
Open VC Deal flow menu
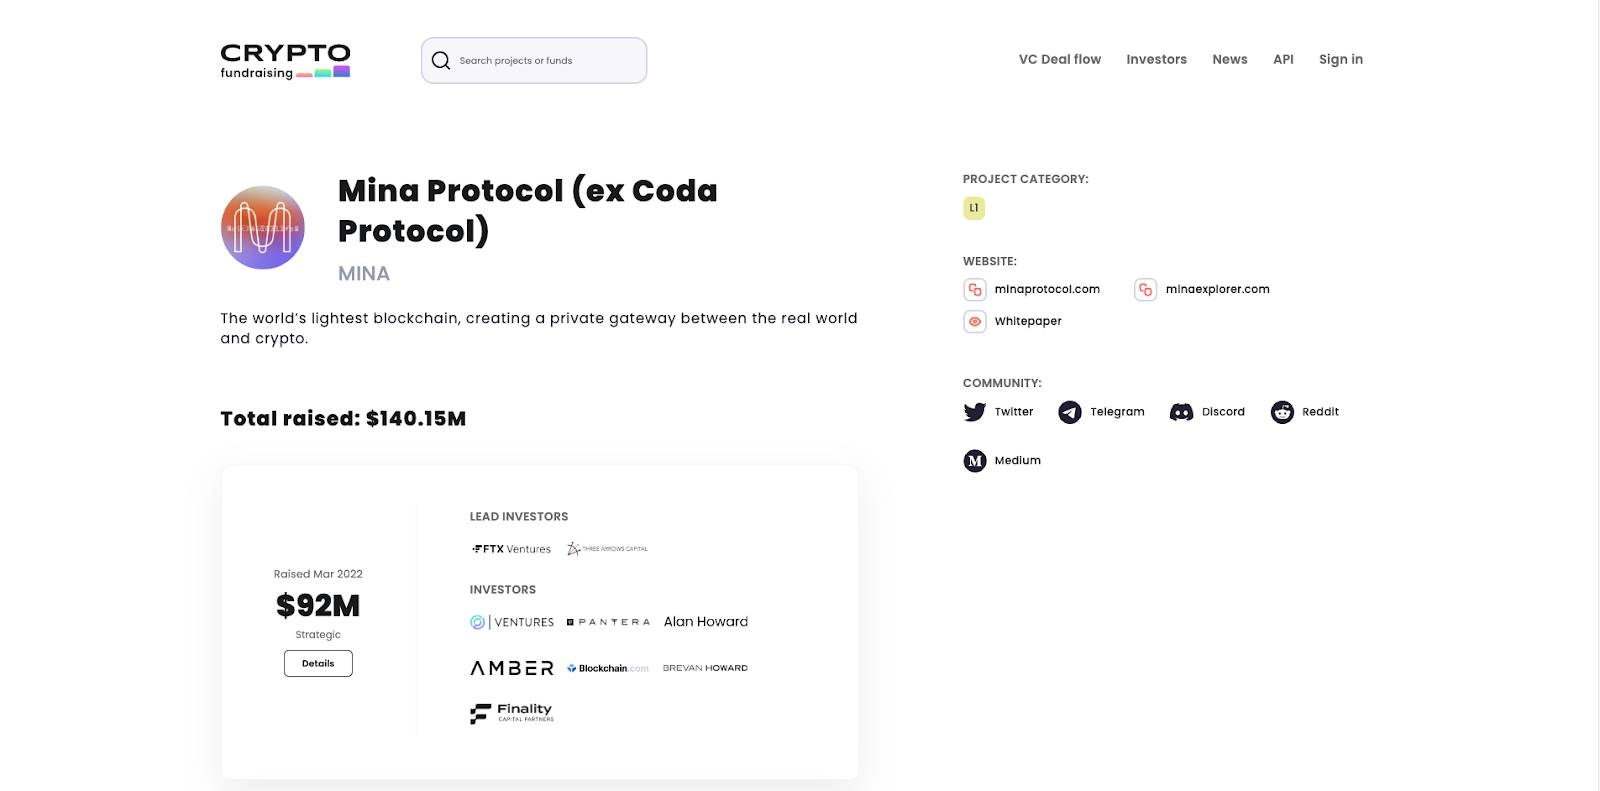tap(1059, 60)
